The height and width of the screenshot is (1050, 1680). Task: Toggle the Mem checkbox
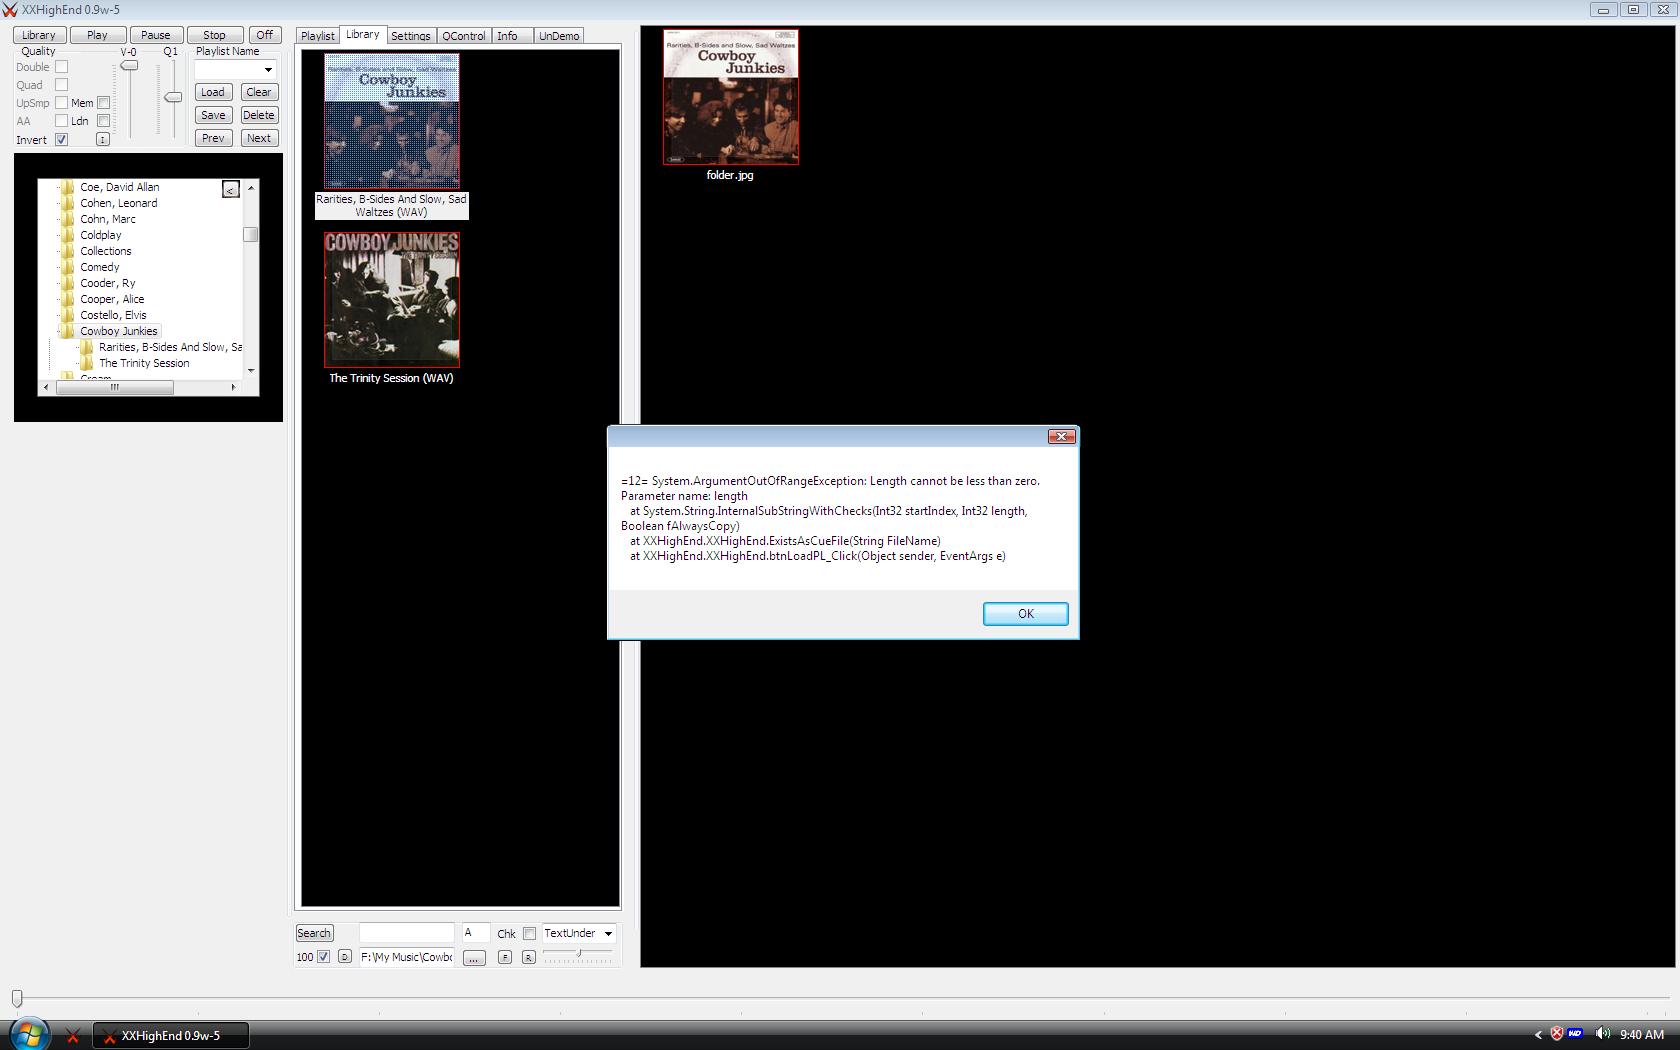(x=103, y=103)
